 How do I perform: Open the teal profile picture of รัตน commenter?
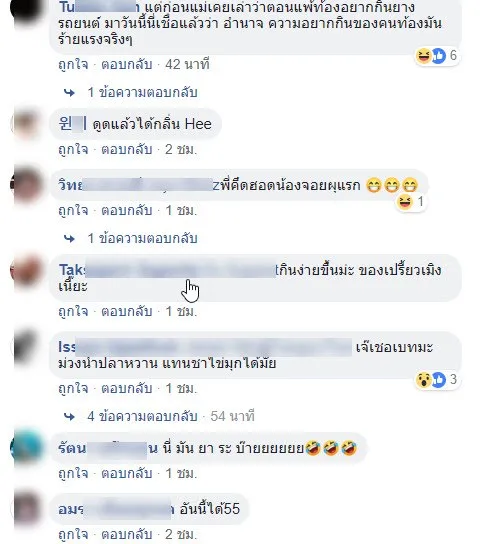(x=26, y=447)
